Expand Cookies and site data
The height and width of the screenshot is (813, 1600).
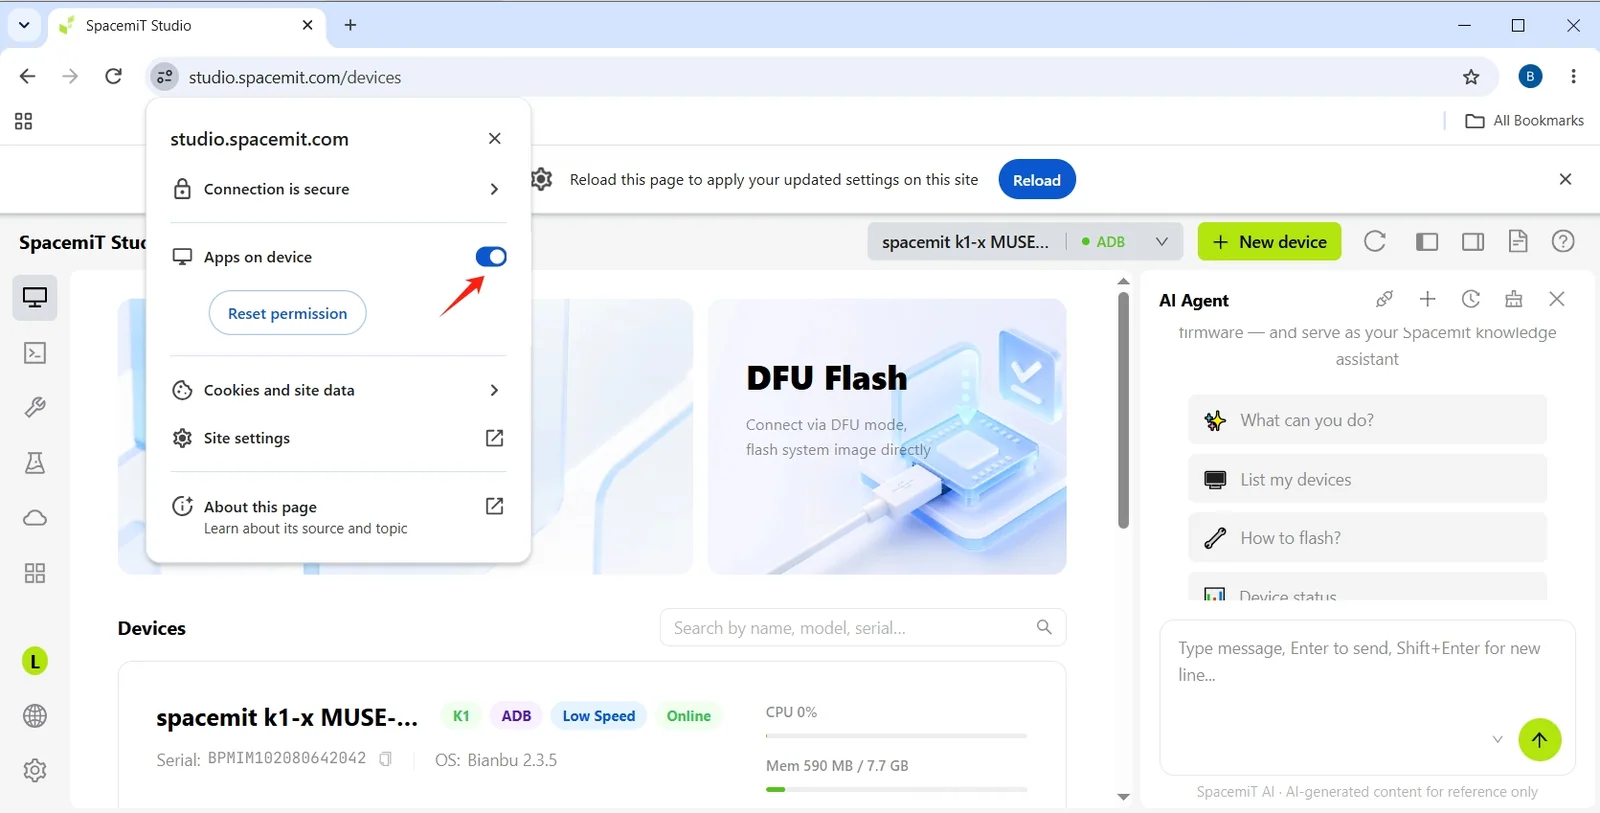tap(338, 390)
